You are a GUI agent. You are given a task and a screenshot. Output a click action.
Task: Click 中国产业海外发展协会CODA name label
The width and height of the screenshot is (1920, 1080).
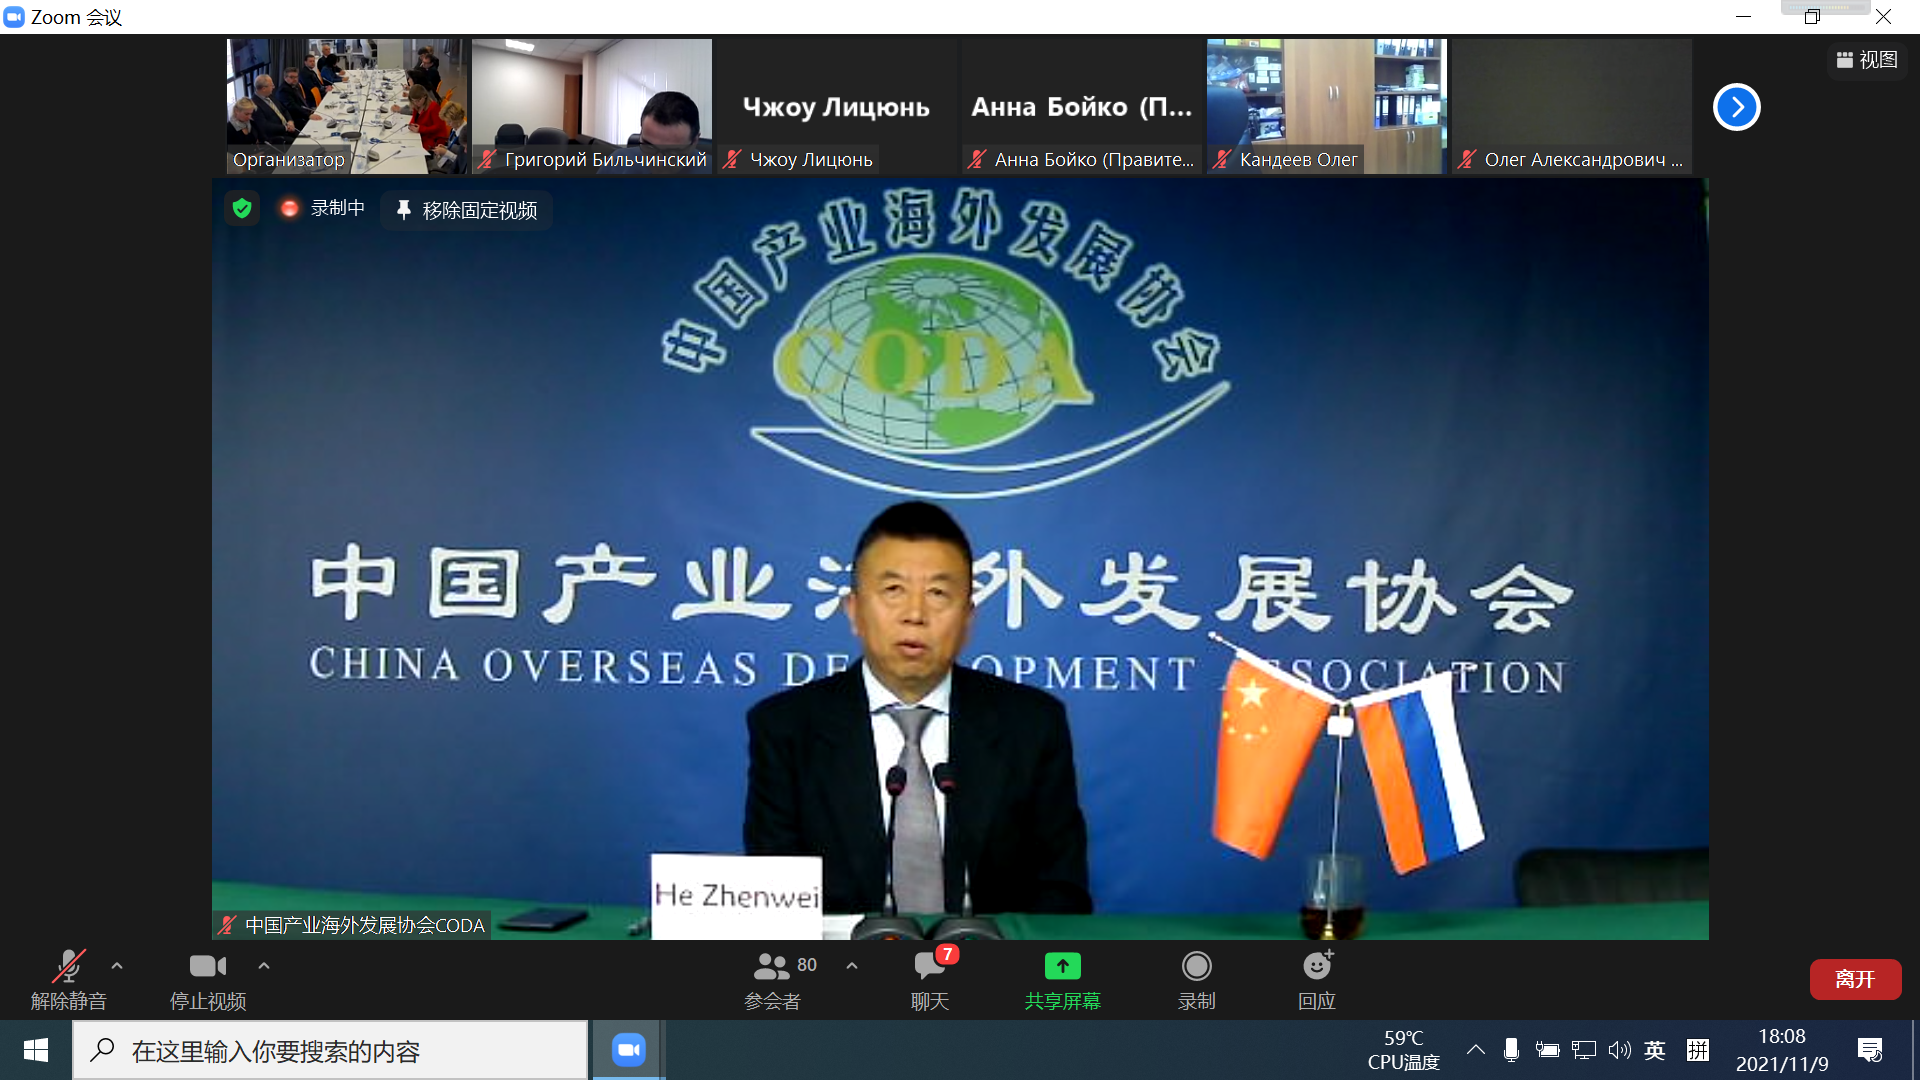click(353, 925)
